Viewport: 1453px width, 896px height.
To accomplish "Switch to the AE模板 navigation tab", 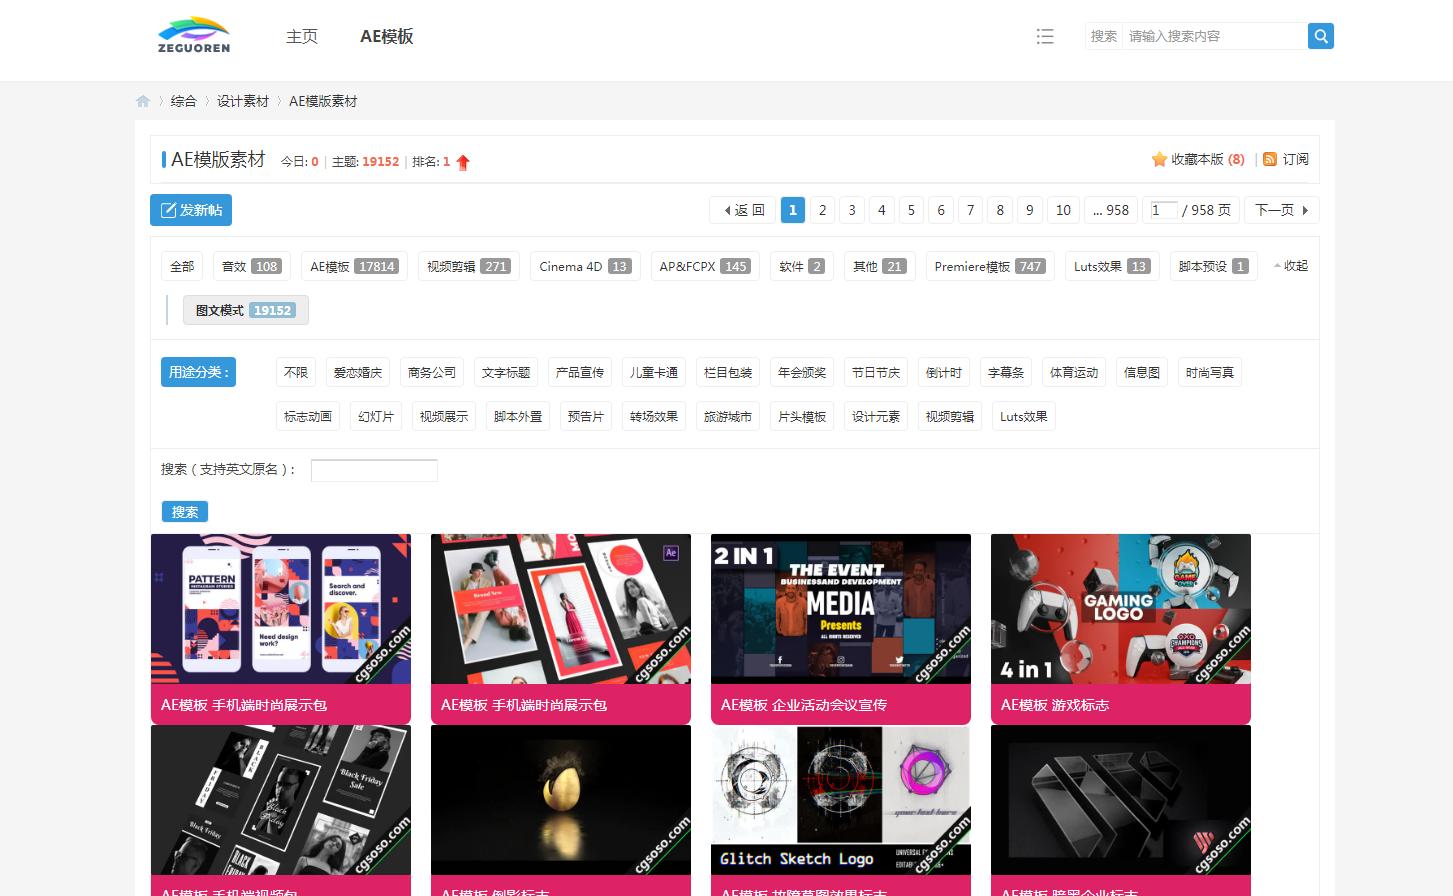I will tap(385, 36).
